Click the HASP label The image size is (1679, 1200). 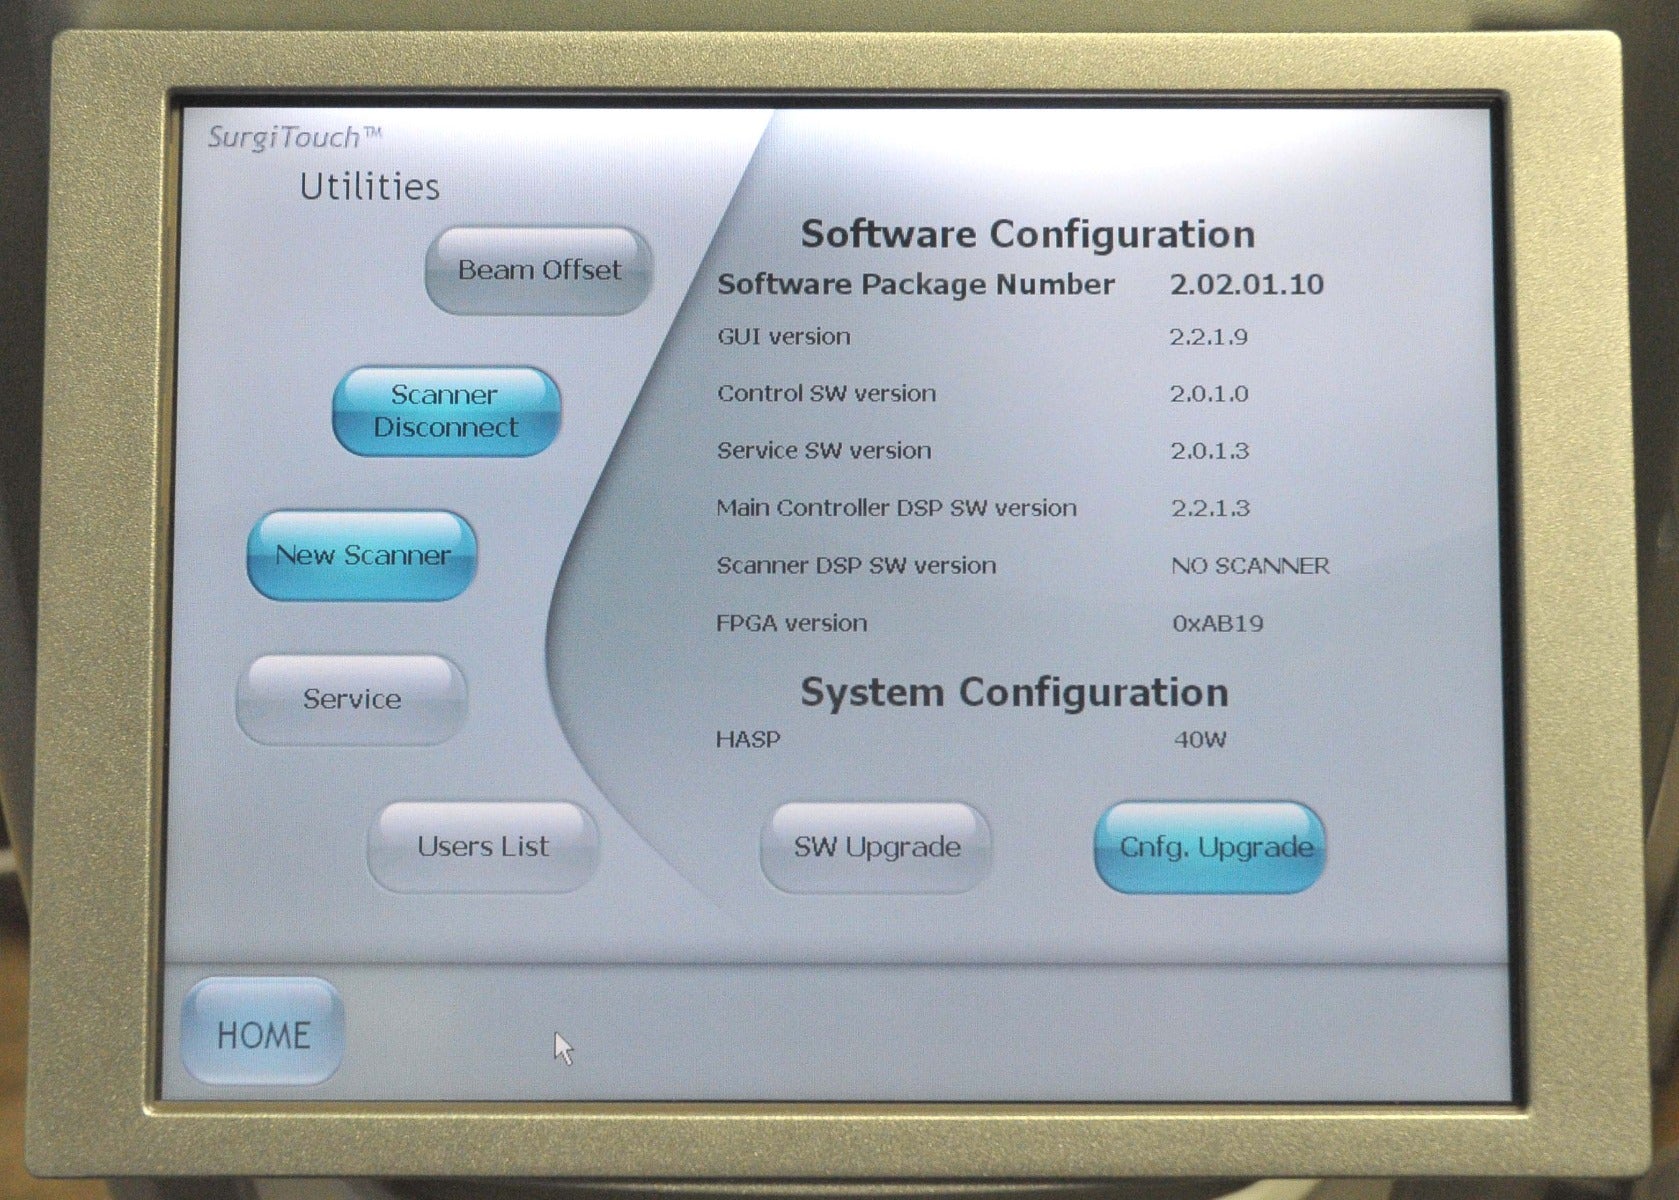click(748, 740)
